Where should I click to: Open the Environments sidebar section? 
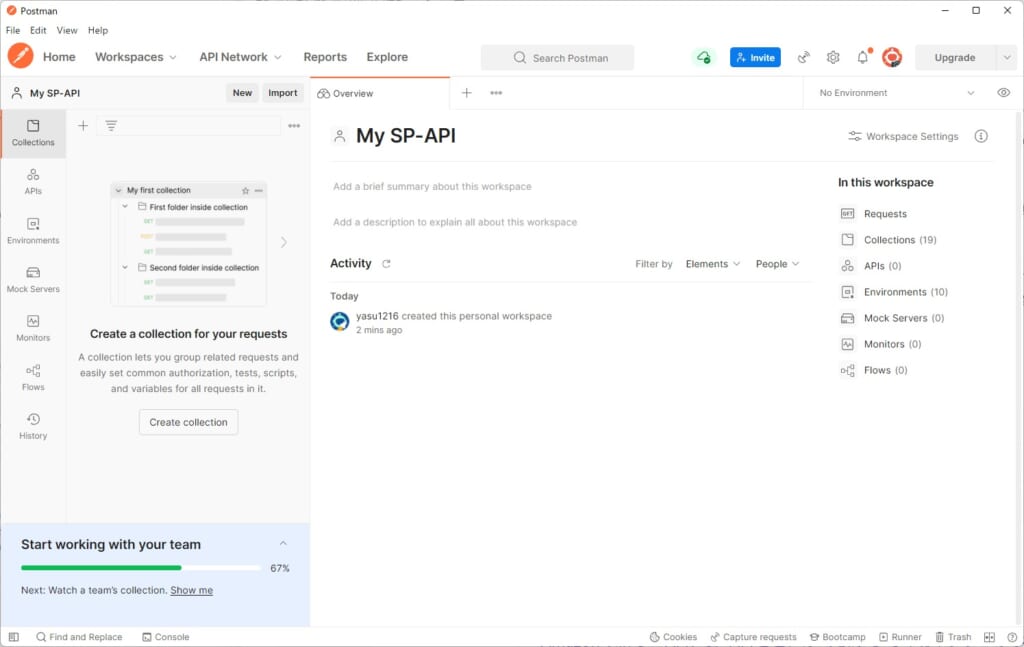pos(33,231)
